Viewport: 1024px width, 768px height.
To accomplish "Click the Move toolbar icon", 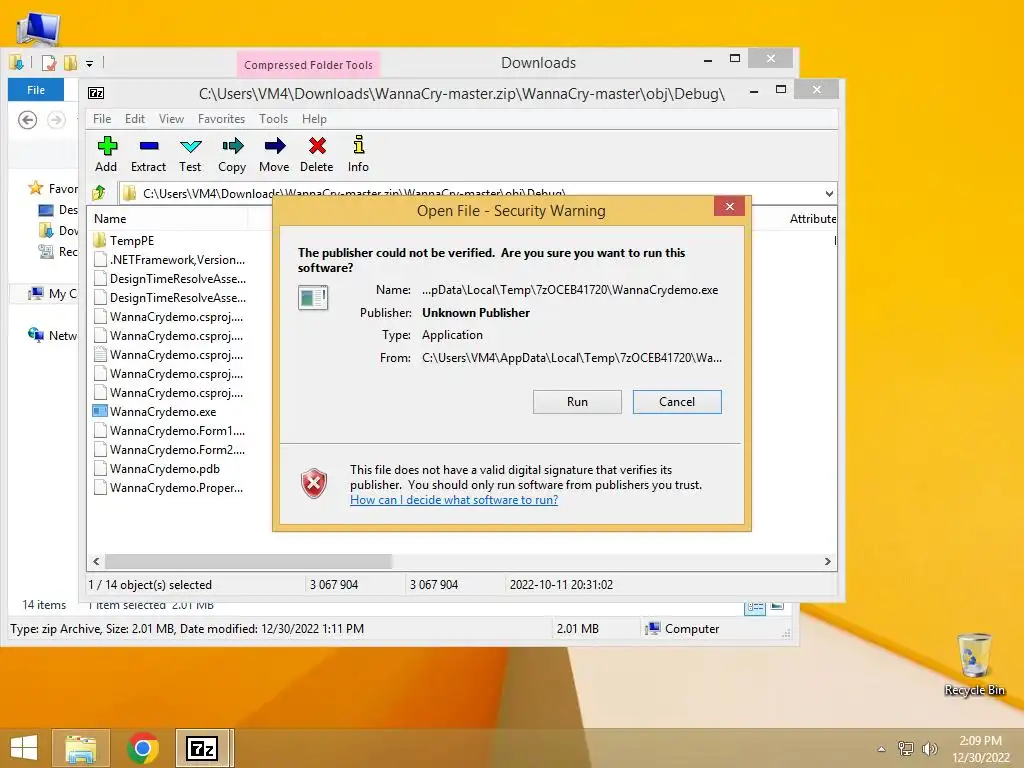I will tap(275, 146).
